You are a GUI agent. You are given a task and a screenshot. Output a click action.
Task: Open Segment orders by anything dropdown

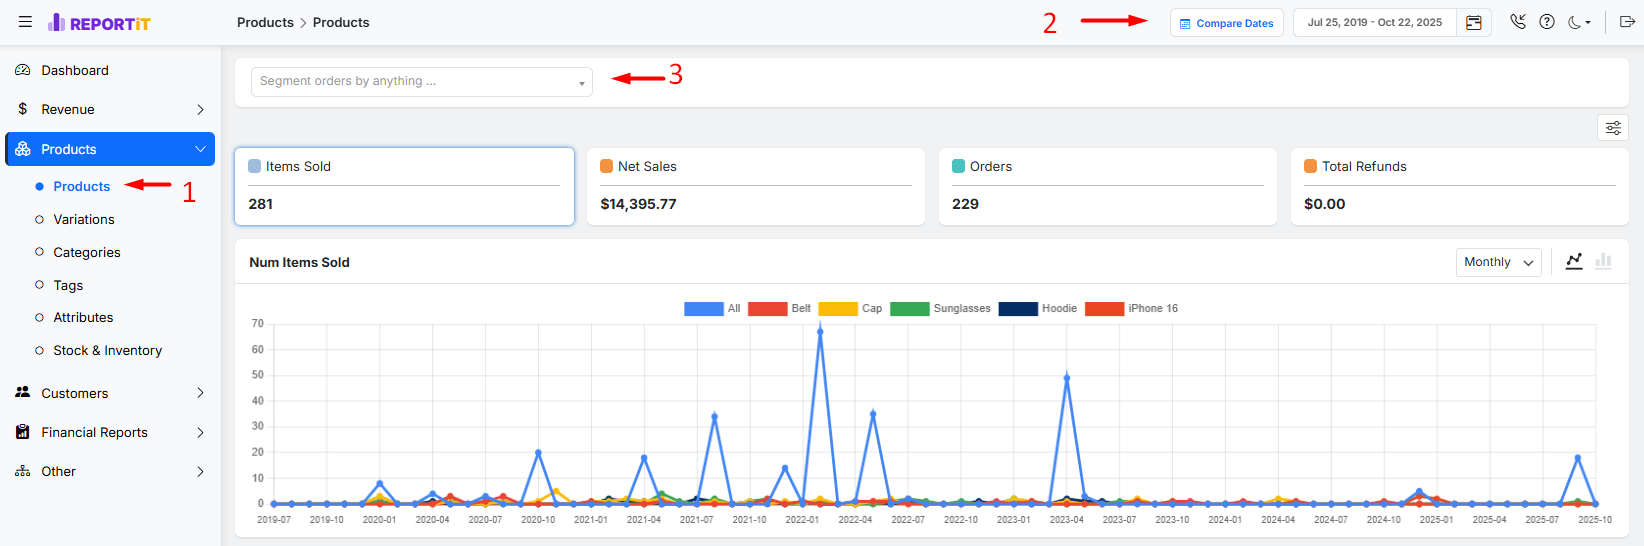(x=421, y=82)
